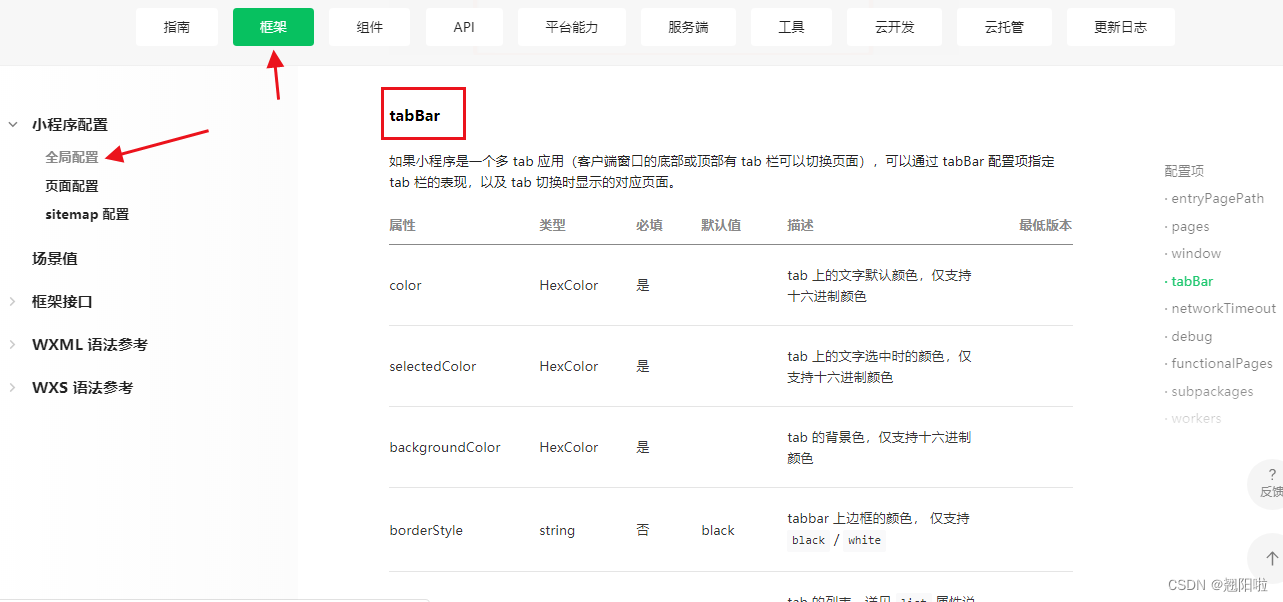Image resolution: width=1283 pixels, height=602 pixels.
Task: Collapse the 小程序配置 section chevron
Action: pos(12,124)
